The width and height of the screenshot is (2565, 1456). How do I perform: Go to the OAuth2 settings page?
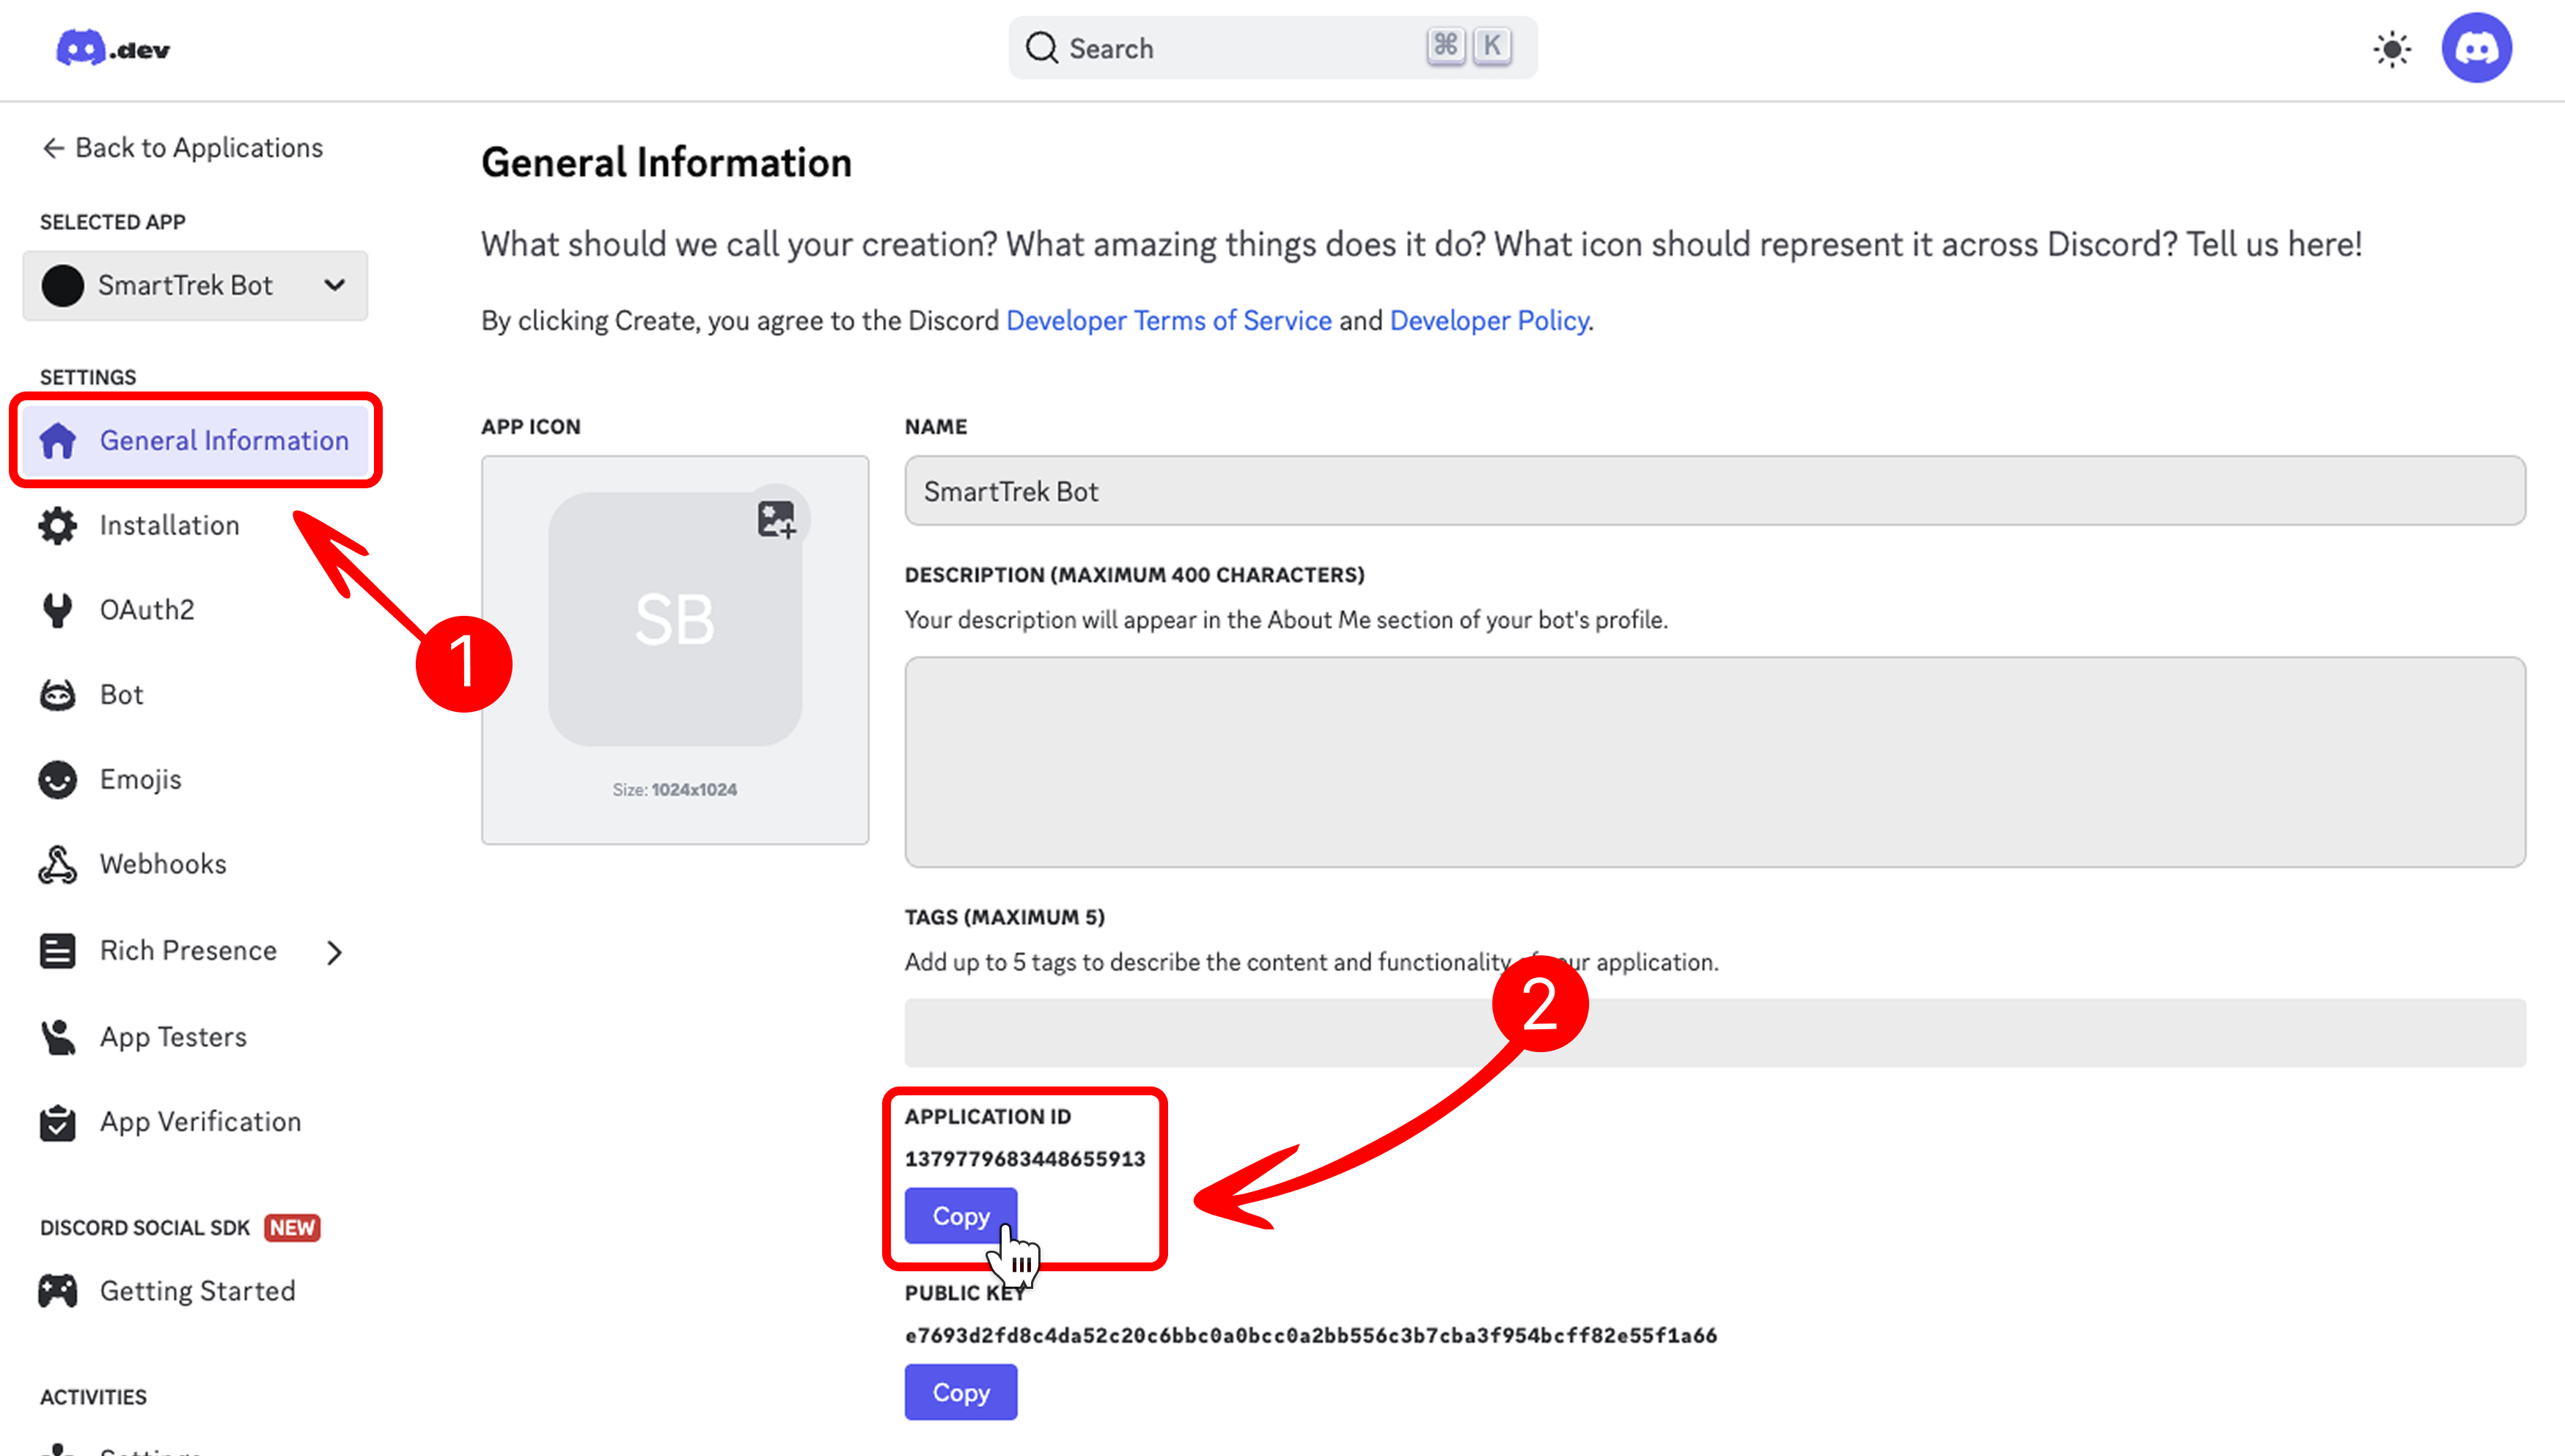click(x=147, y=610)
